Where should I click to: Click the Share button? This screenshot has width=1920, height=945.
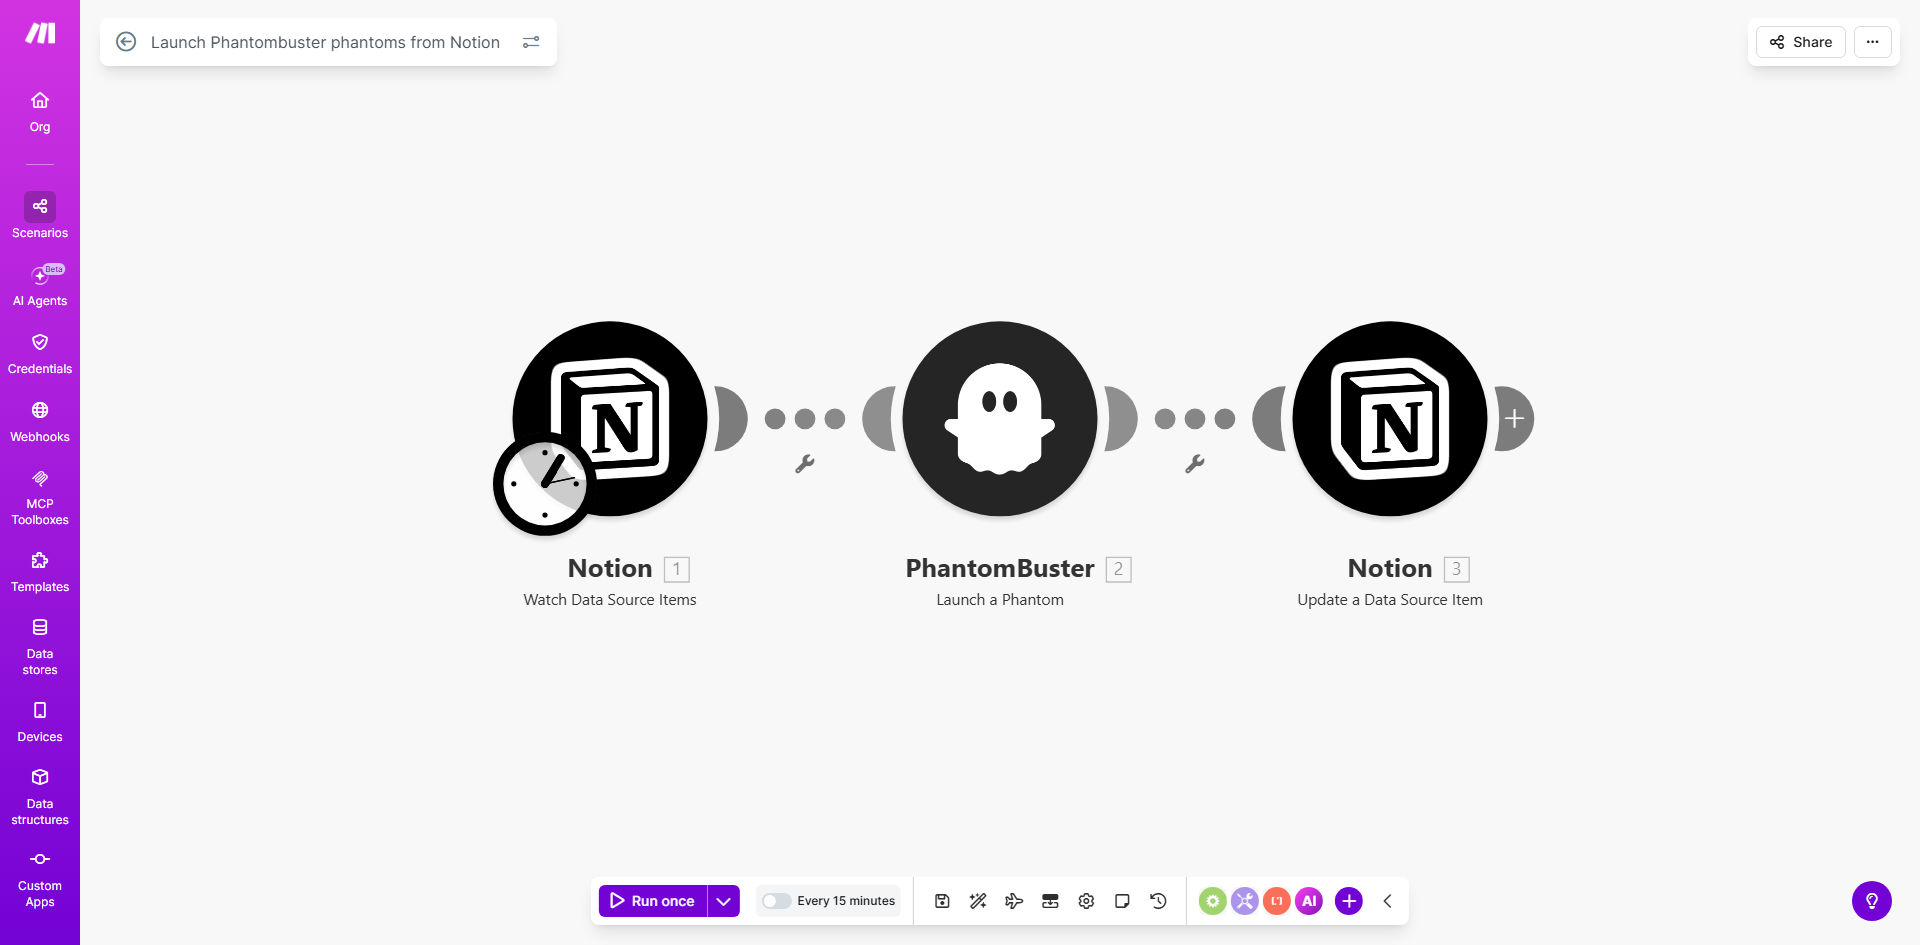click(1801, 42)
